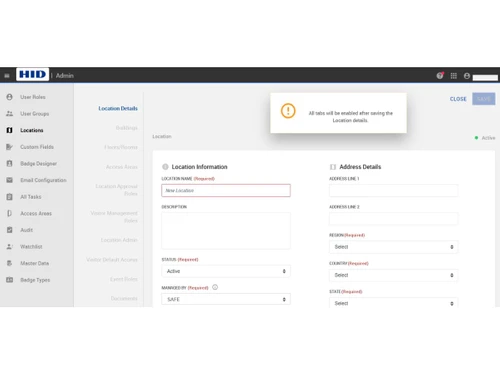Click the Badge Designer sidebar icon
Image resolution: width=500 pixels, height=375 pixels.
(x=9, y=163)
